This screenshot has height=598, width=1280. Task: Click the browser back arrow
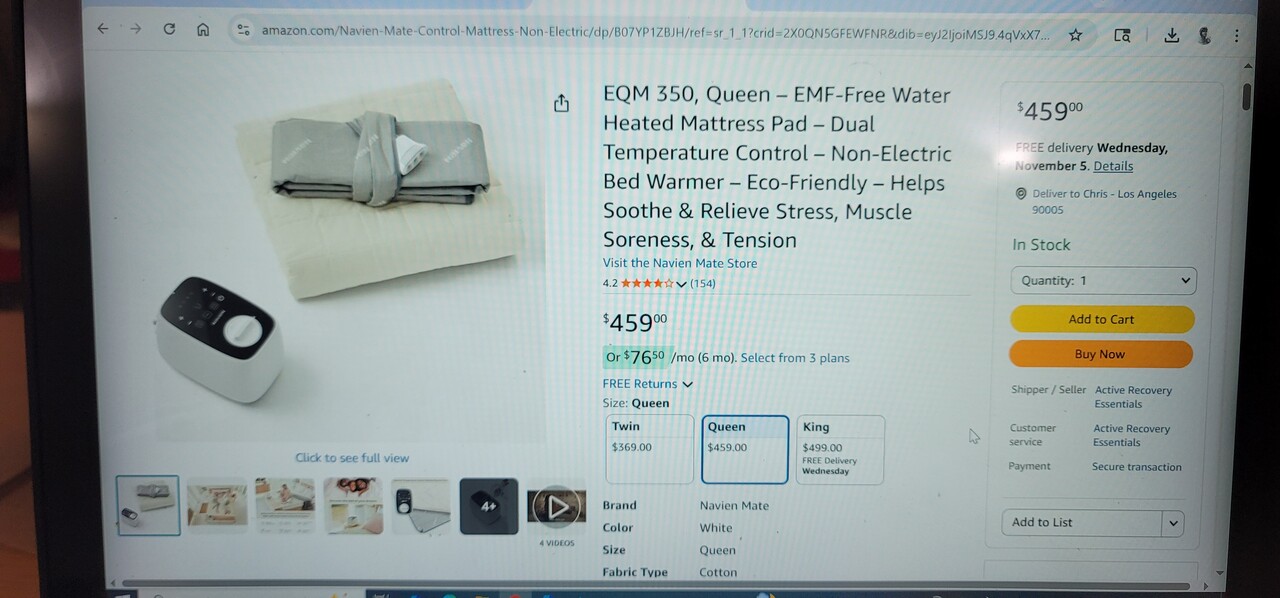[x=102, y=30]
